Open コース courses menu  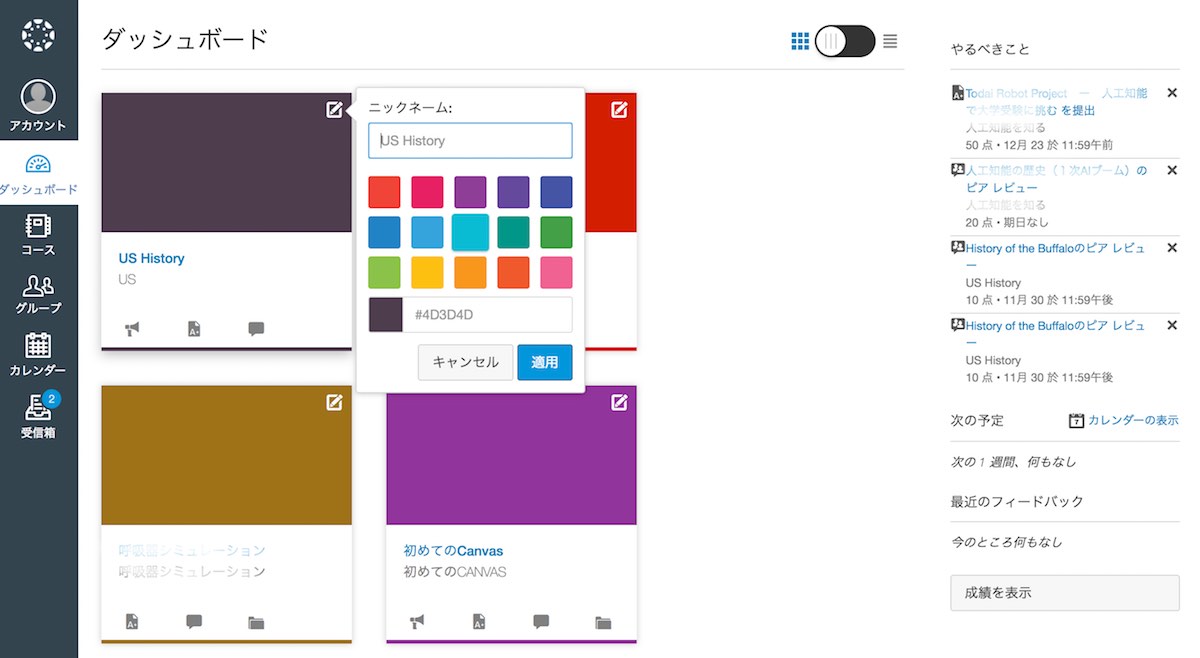[38, 234]
